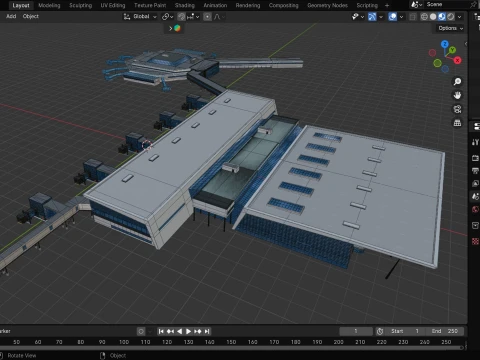Open the Render properties tab icon
The image size is (480, 360).
click(x=475, y=158)
